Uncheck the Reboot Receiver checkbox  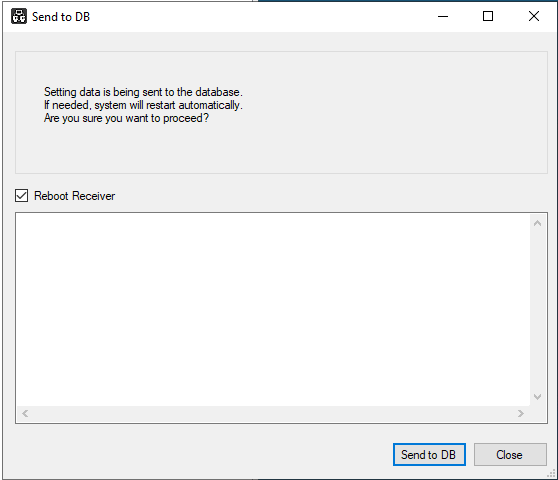point(21,196)
